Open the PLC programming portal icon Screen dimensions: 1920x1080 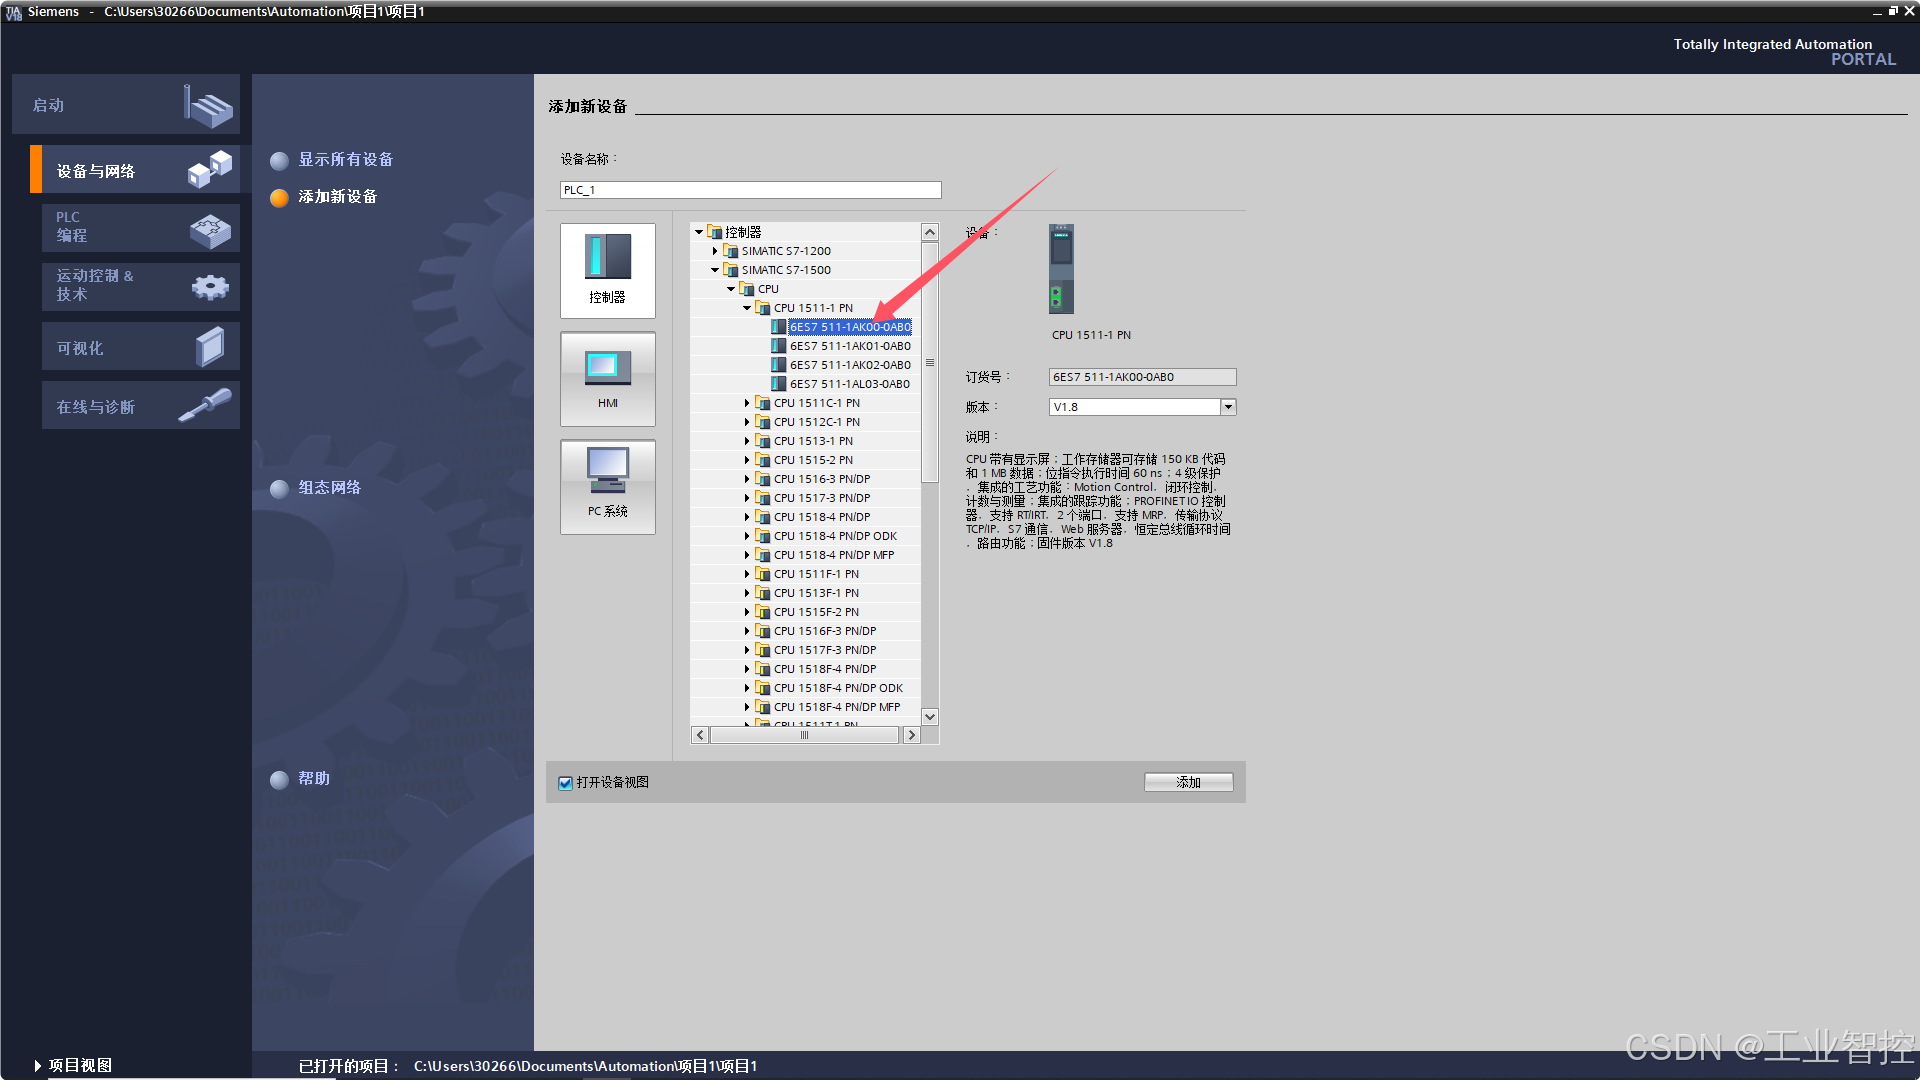coord(210,230)
